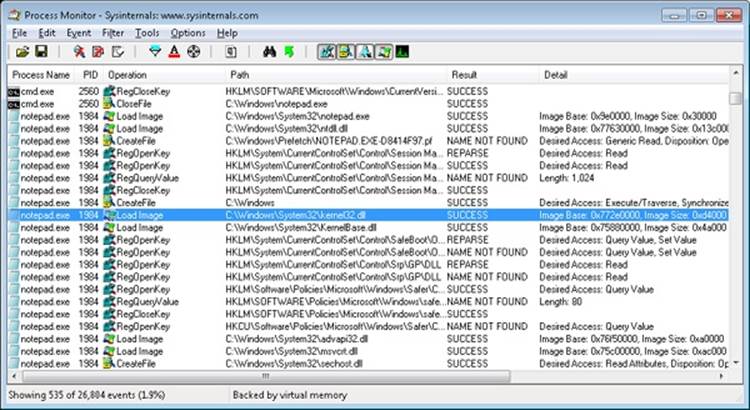The height and width of the screenshot is (410, 750).
Task: Clear the display with Clear icon
Action: point(117,52)
